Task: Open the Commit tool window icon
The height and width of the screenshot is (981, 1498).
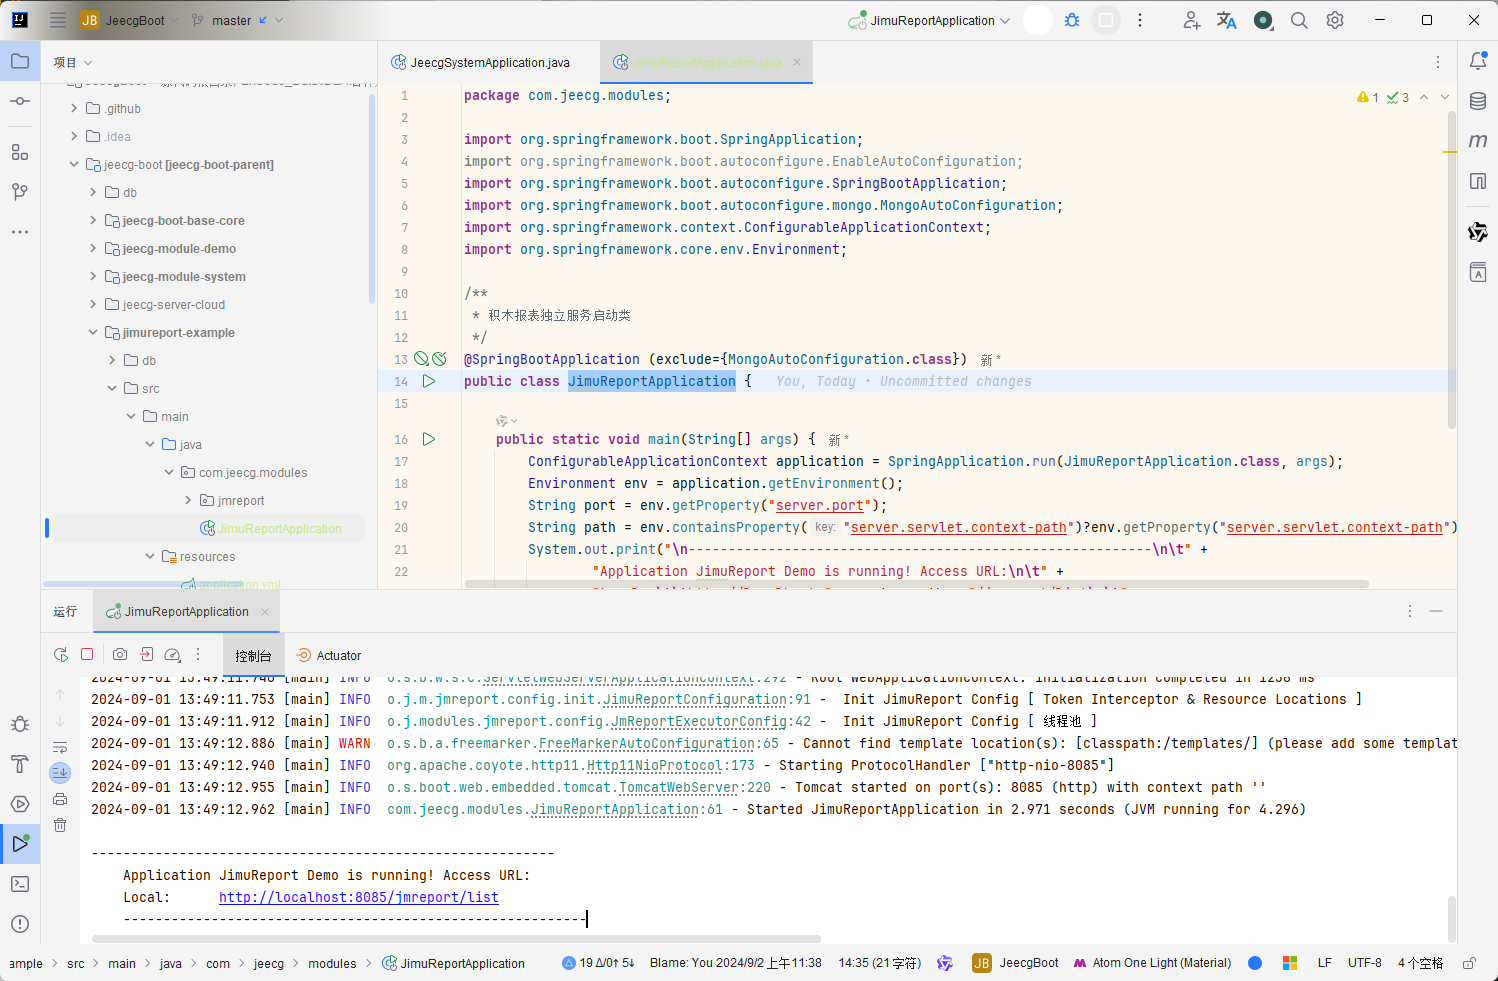Action: click(20, 101)
